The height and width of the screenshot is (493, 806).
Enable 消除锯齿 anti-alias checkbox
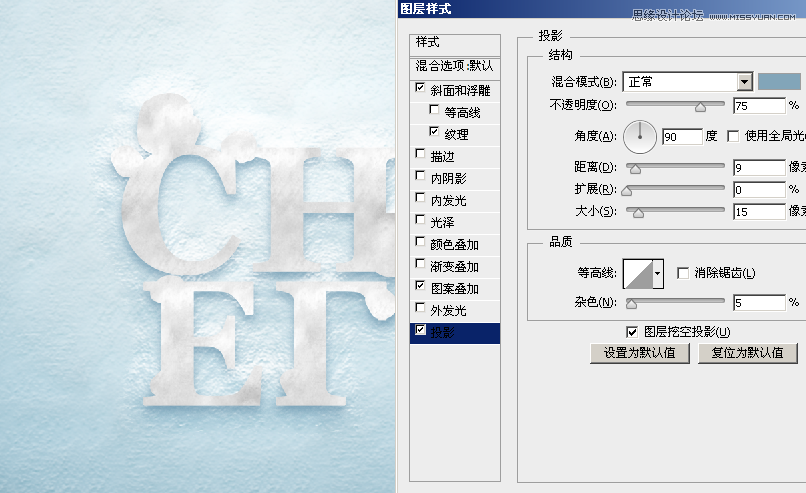coord(683,273)
